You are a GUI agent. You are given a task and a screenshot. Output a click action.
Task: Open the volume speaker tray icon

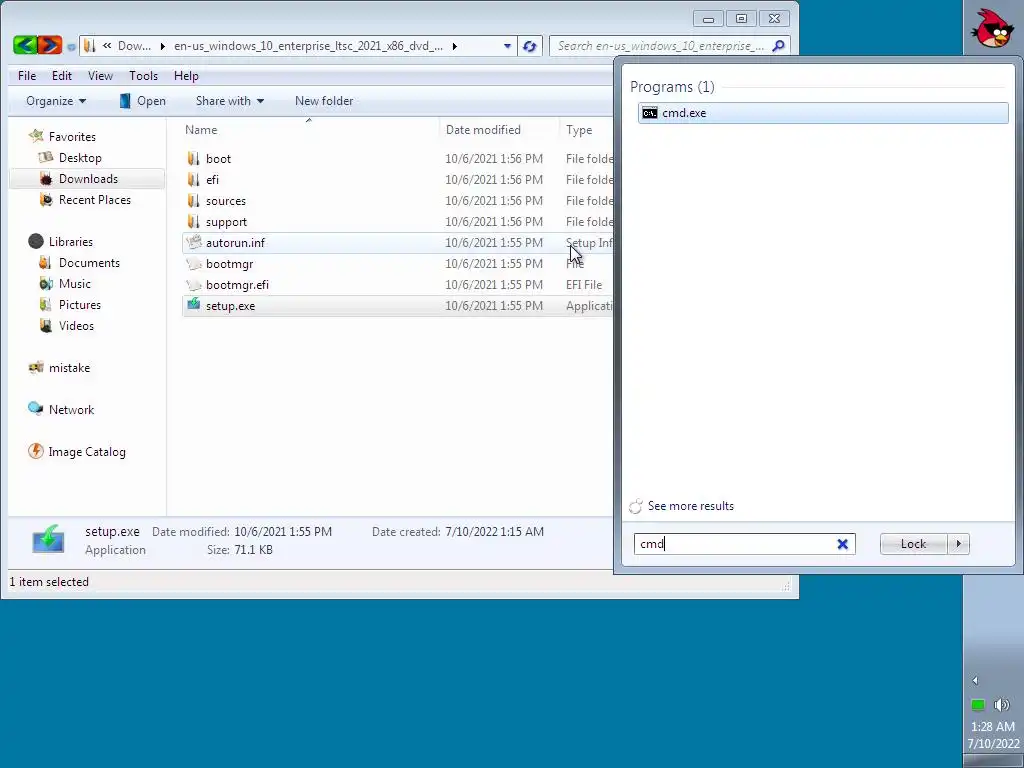coord(1002,705)
